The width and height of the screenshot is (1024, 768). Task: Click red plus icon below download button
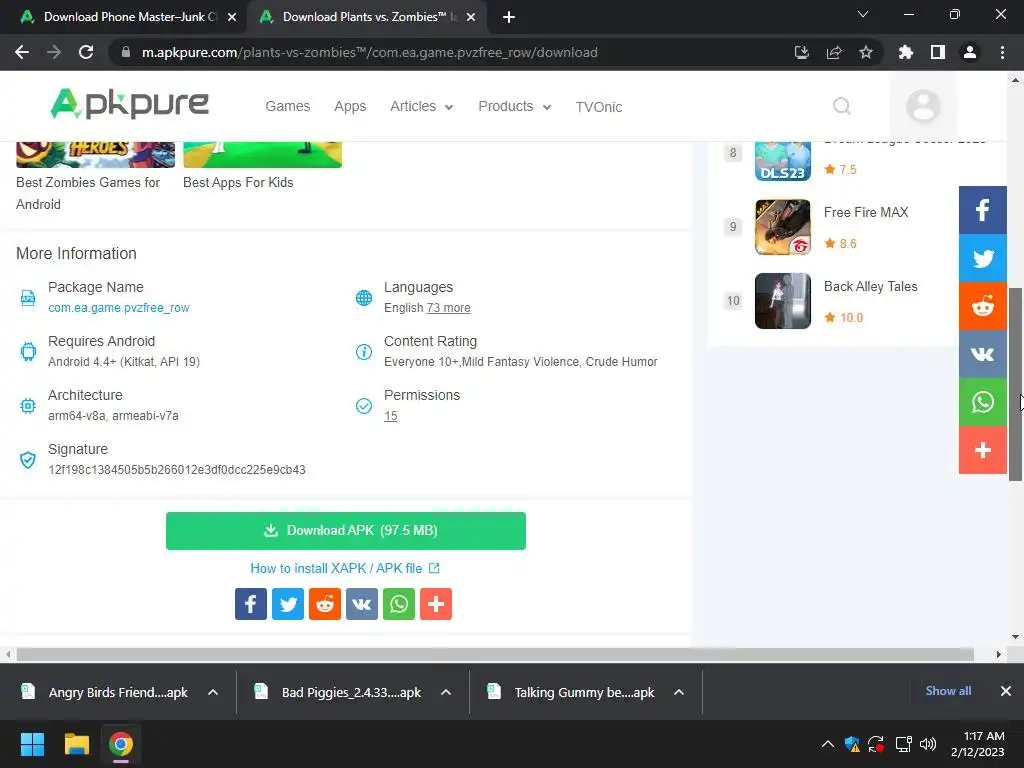[436, 604]
